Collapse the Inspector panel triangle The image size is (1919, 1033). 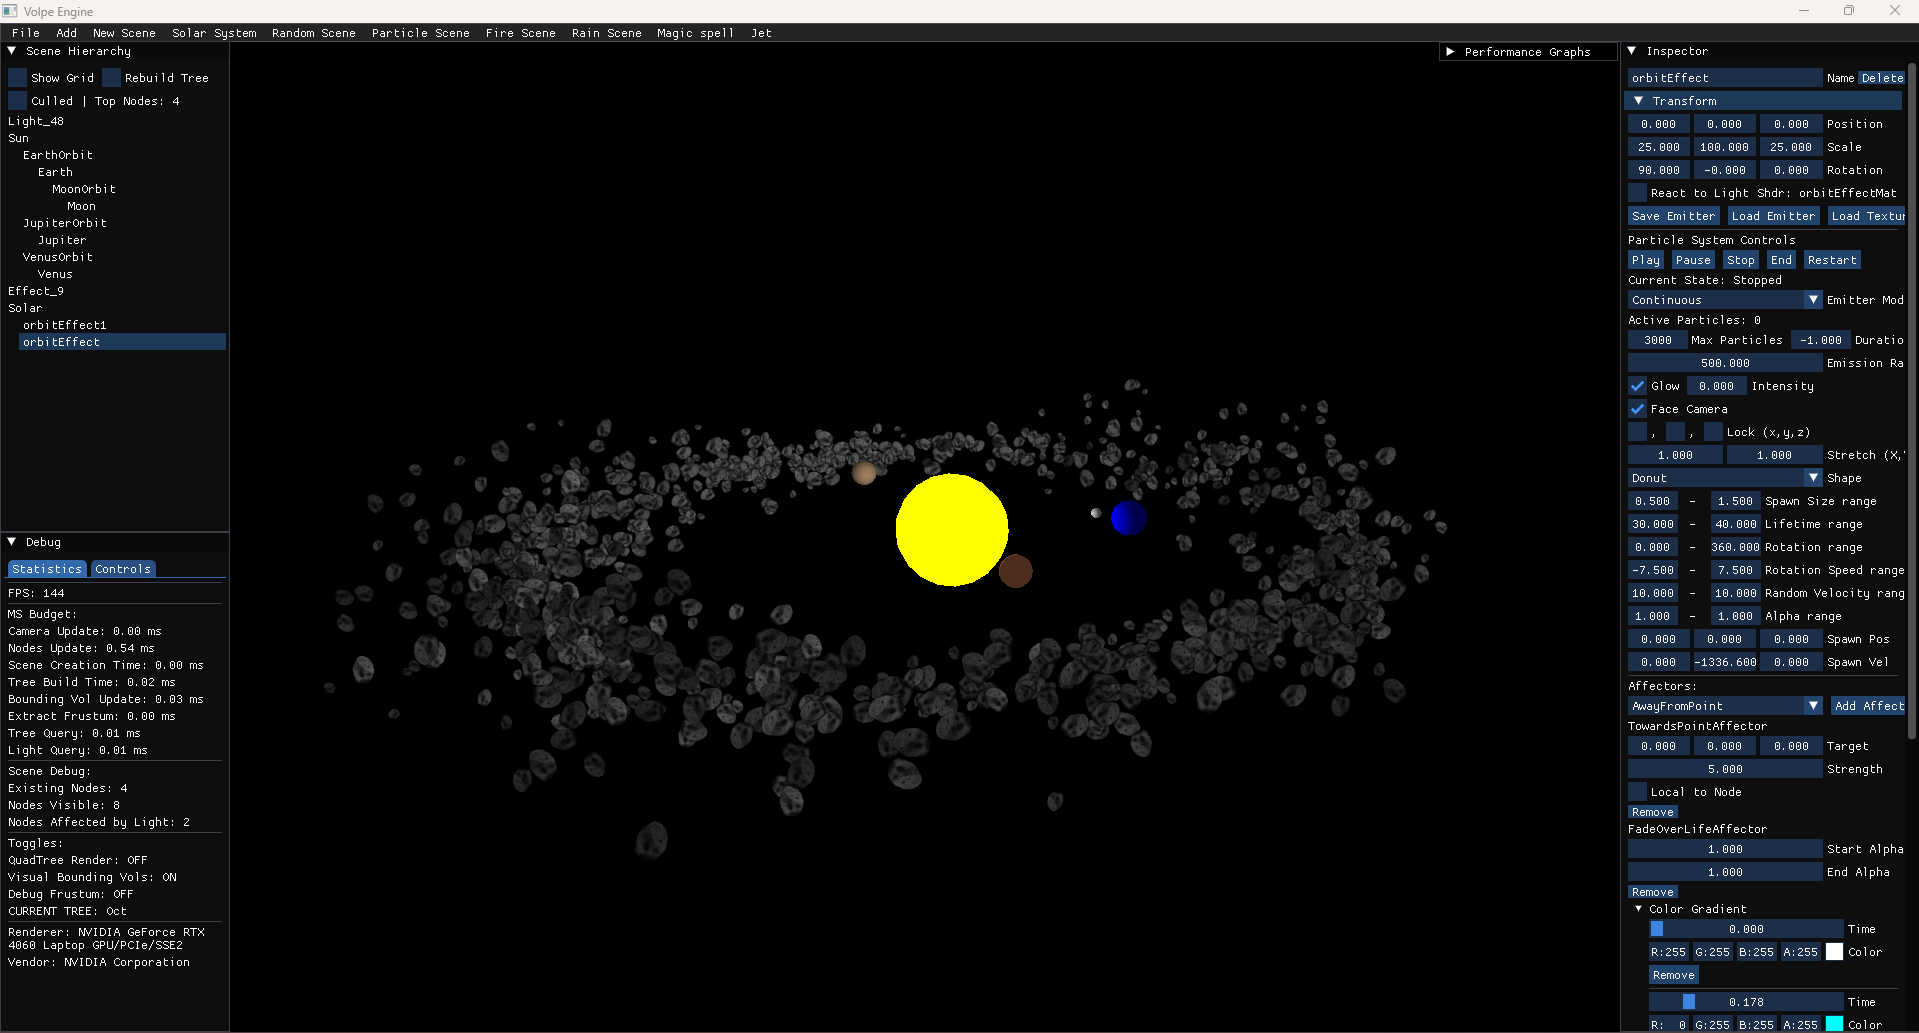click(x=1634, y=50)
